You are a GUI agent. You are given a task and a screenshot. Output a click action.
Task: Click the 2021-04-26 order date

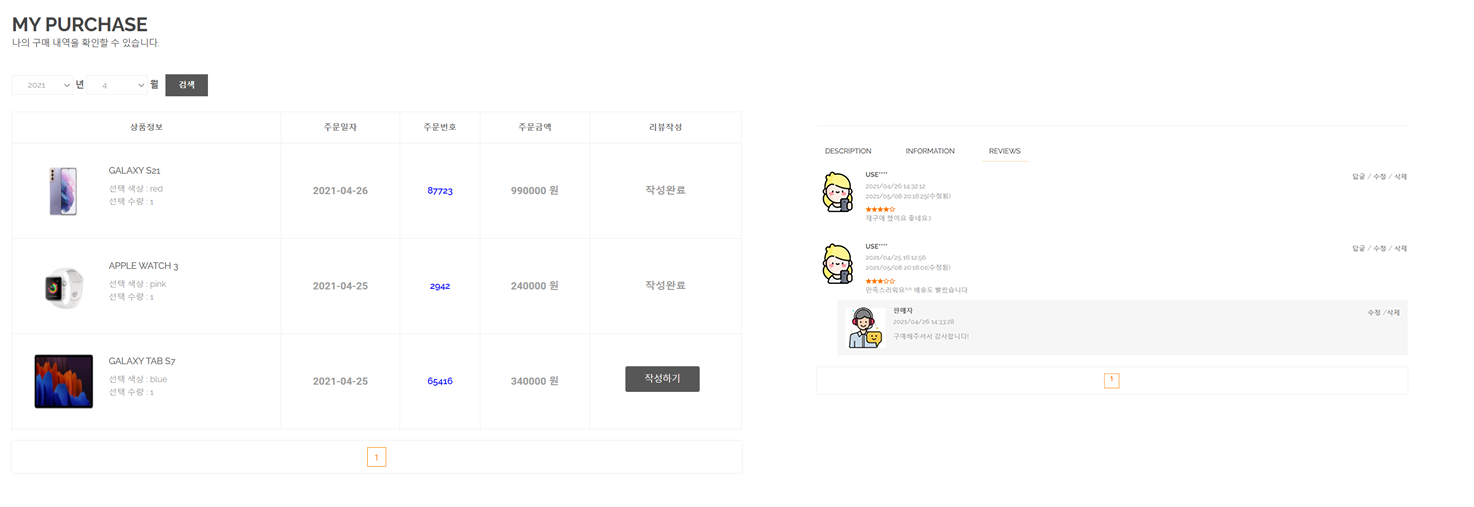(340, 190)
